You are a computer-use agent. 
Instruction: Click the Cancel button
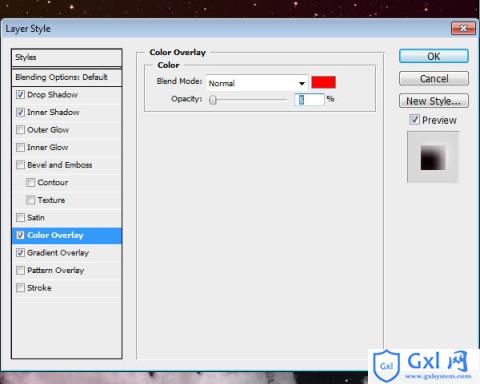[x=434, y=79]
